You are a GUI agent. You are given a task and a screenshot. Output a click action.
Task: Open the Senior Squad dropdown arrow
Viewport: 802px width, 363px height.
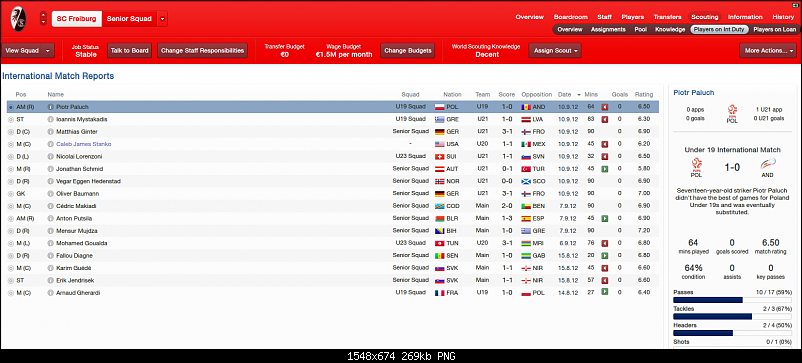(162, 19)
